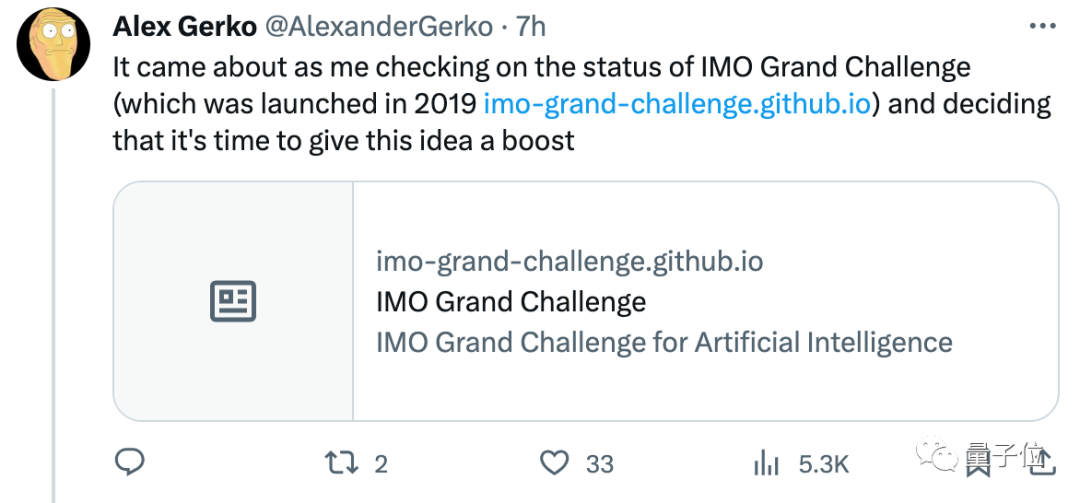Click the card description about Artificial Intelligence
Image resolution: width=1080 pixels, height=503 pixels.
coord(664,342)
